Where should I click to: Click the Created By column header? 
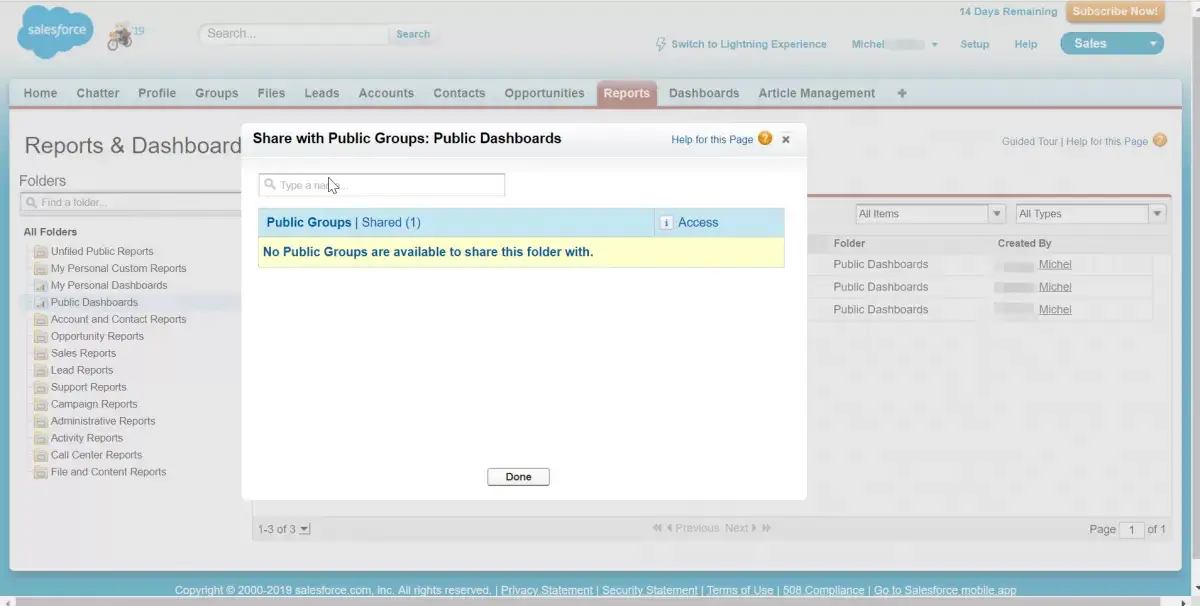pyautogui.click(x=1025, y=244)
